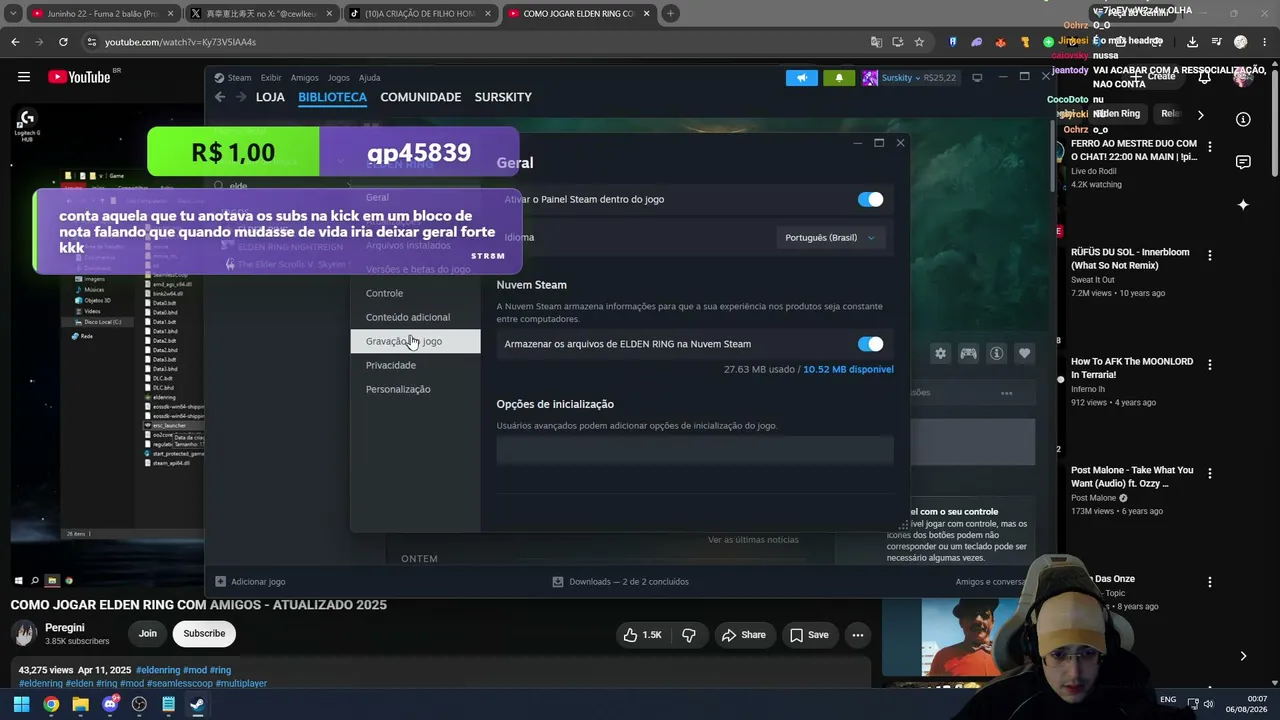Select Conteúdo adicional in properties sidebar
The height and width of the screenshot is (720, 1280).
coord(415,317)
